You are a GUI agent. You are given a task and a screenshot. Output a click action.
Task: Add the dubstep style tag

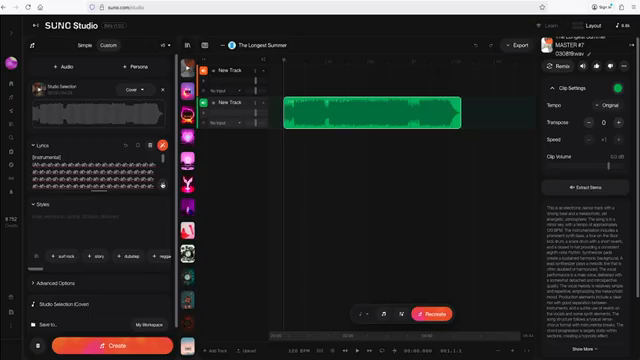(128, 256)
